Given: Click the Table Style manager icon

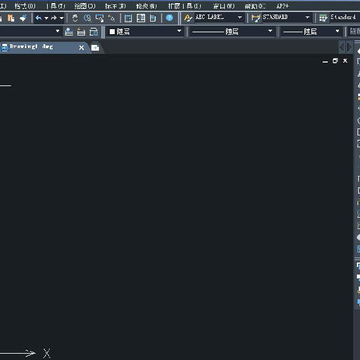Looking at the screenshot, I should click(323, 18).
